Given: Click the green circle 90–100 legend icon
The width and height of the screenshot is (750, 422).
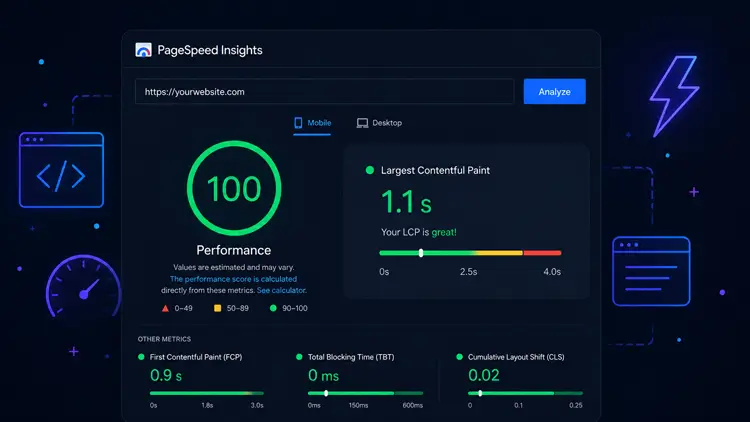Looking at the screenshot, I should (273, 308).
